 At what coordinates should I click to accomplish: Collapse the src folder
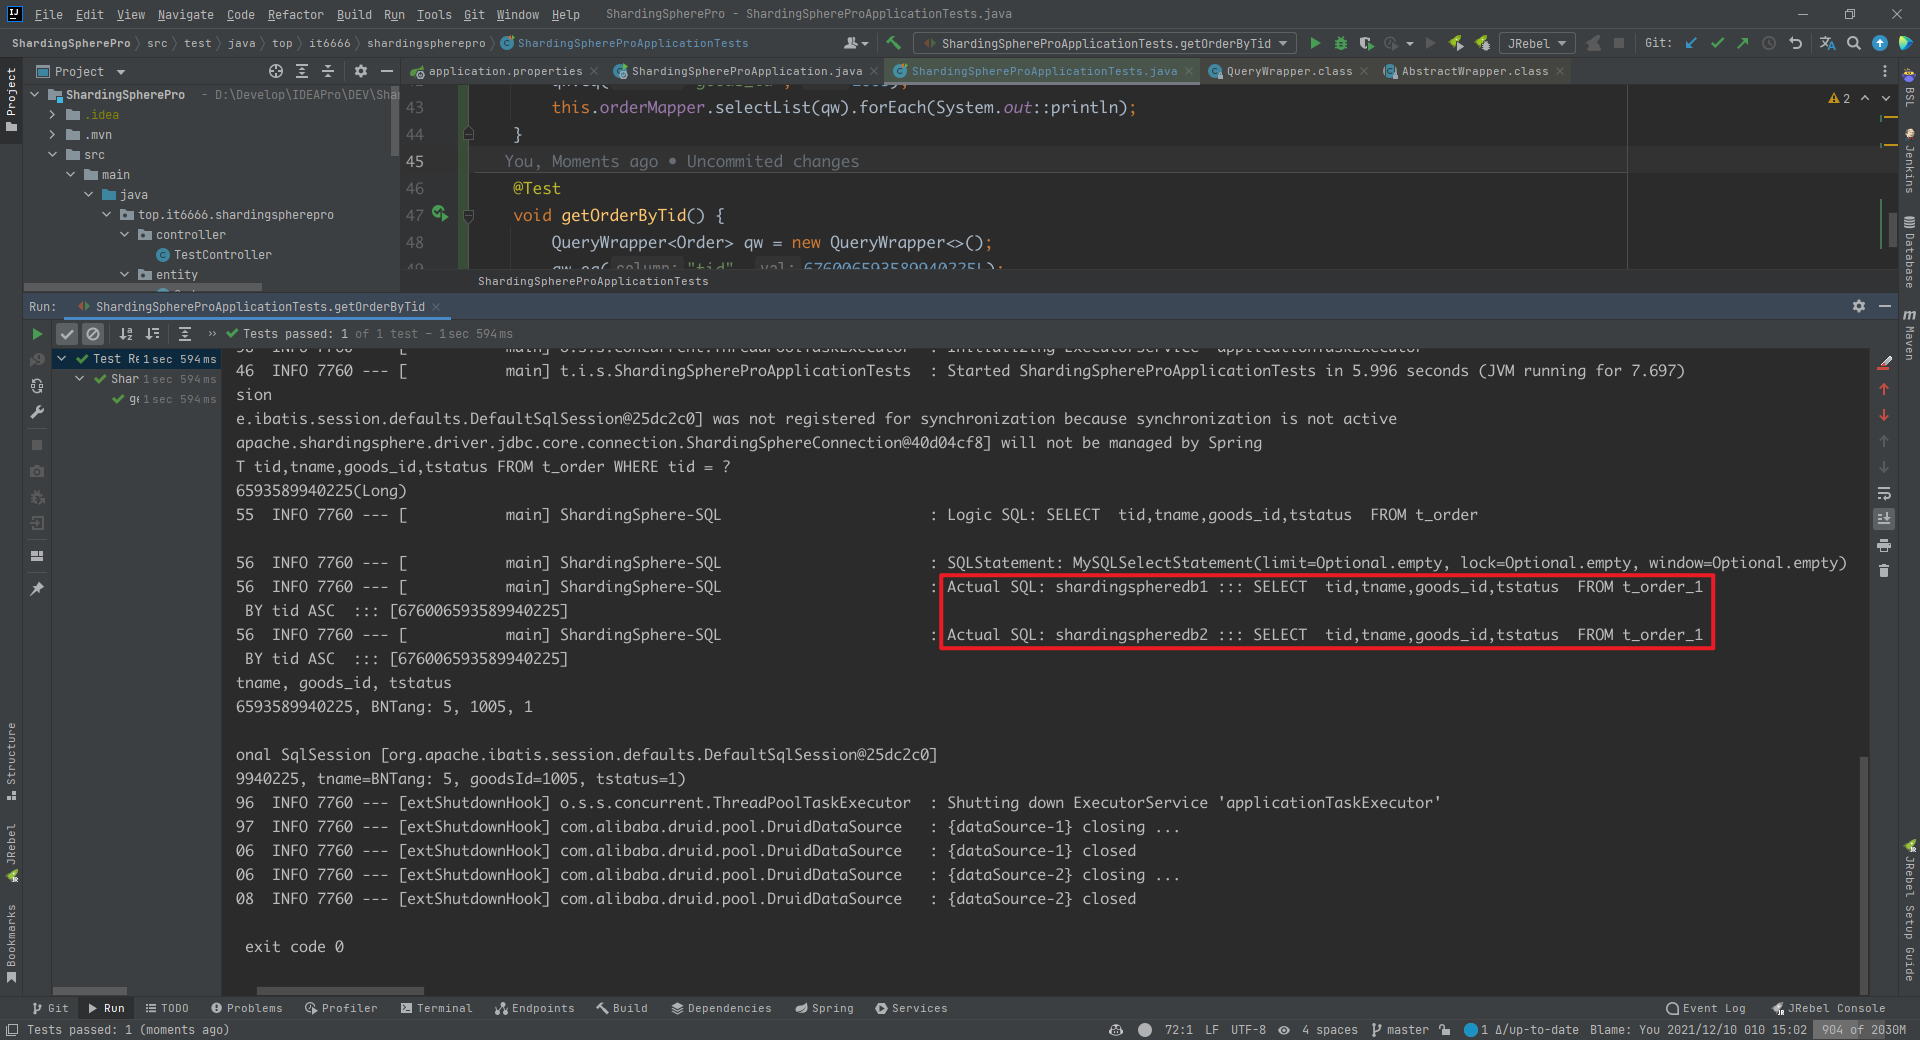[x=52, y=155]
